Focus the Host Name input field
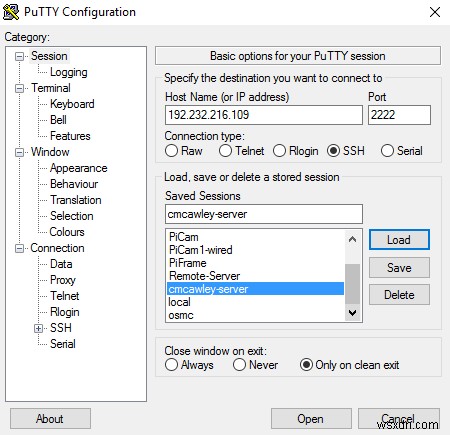Screen dimensions: 450x435 coord(264,115)
